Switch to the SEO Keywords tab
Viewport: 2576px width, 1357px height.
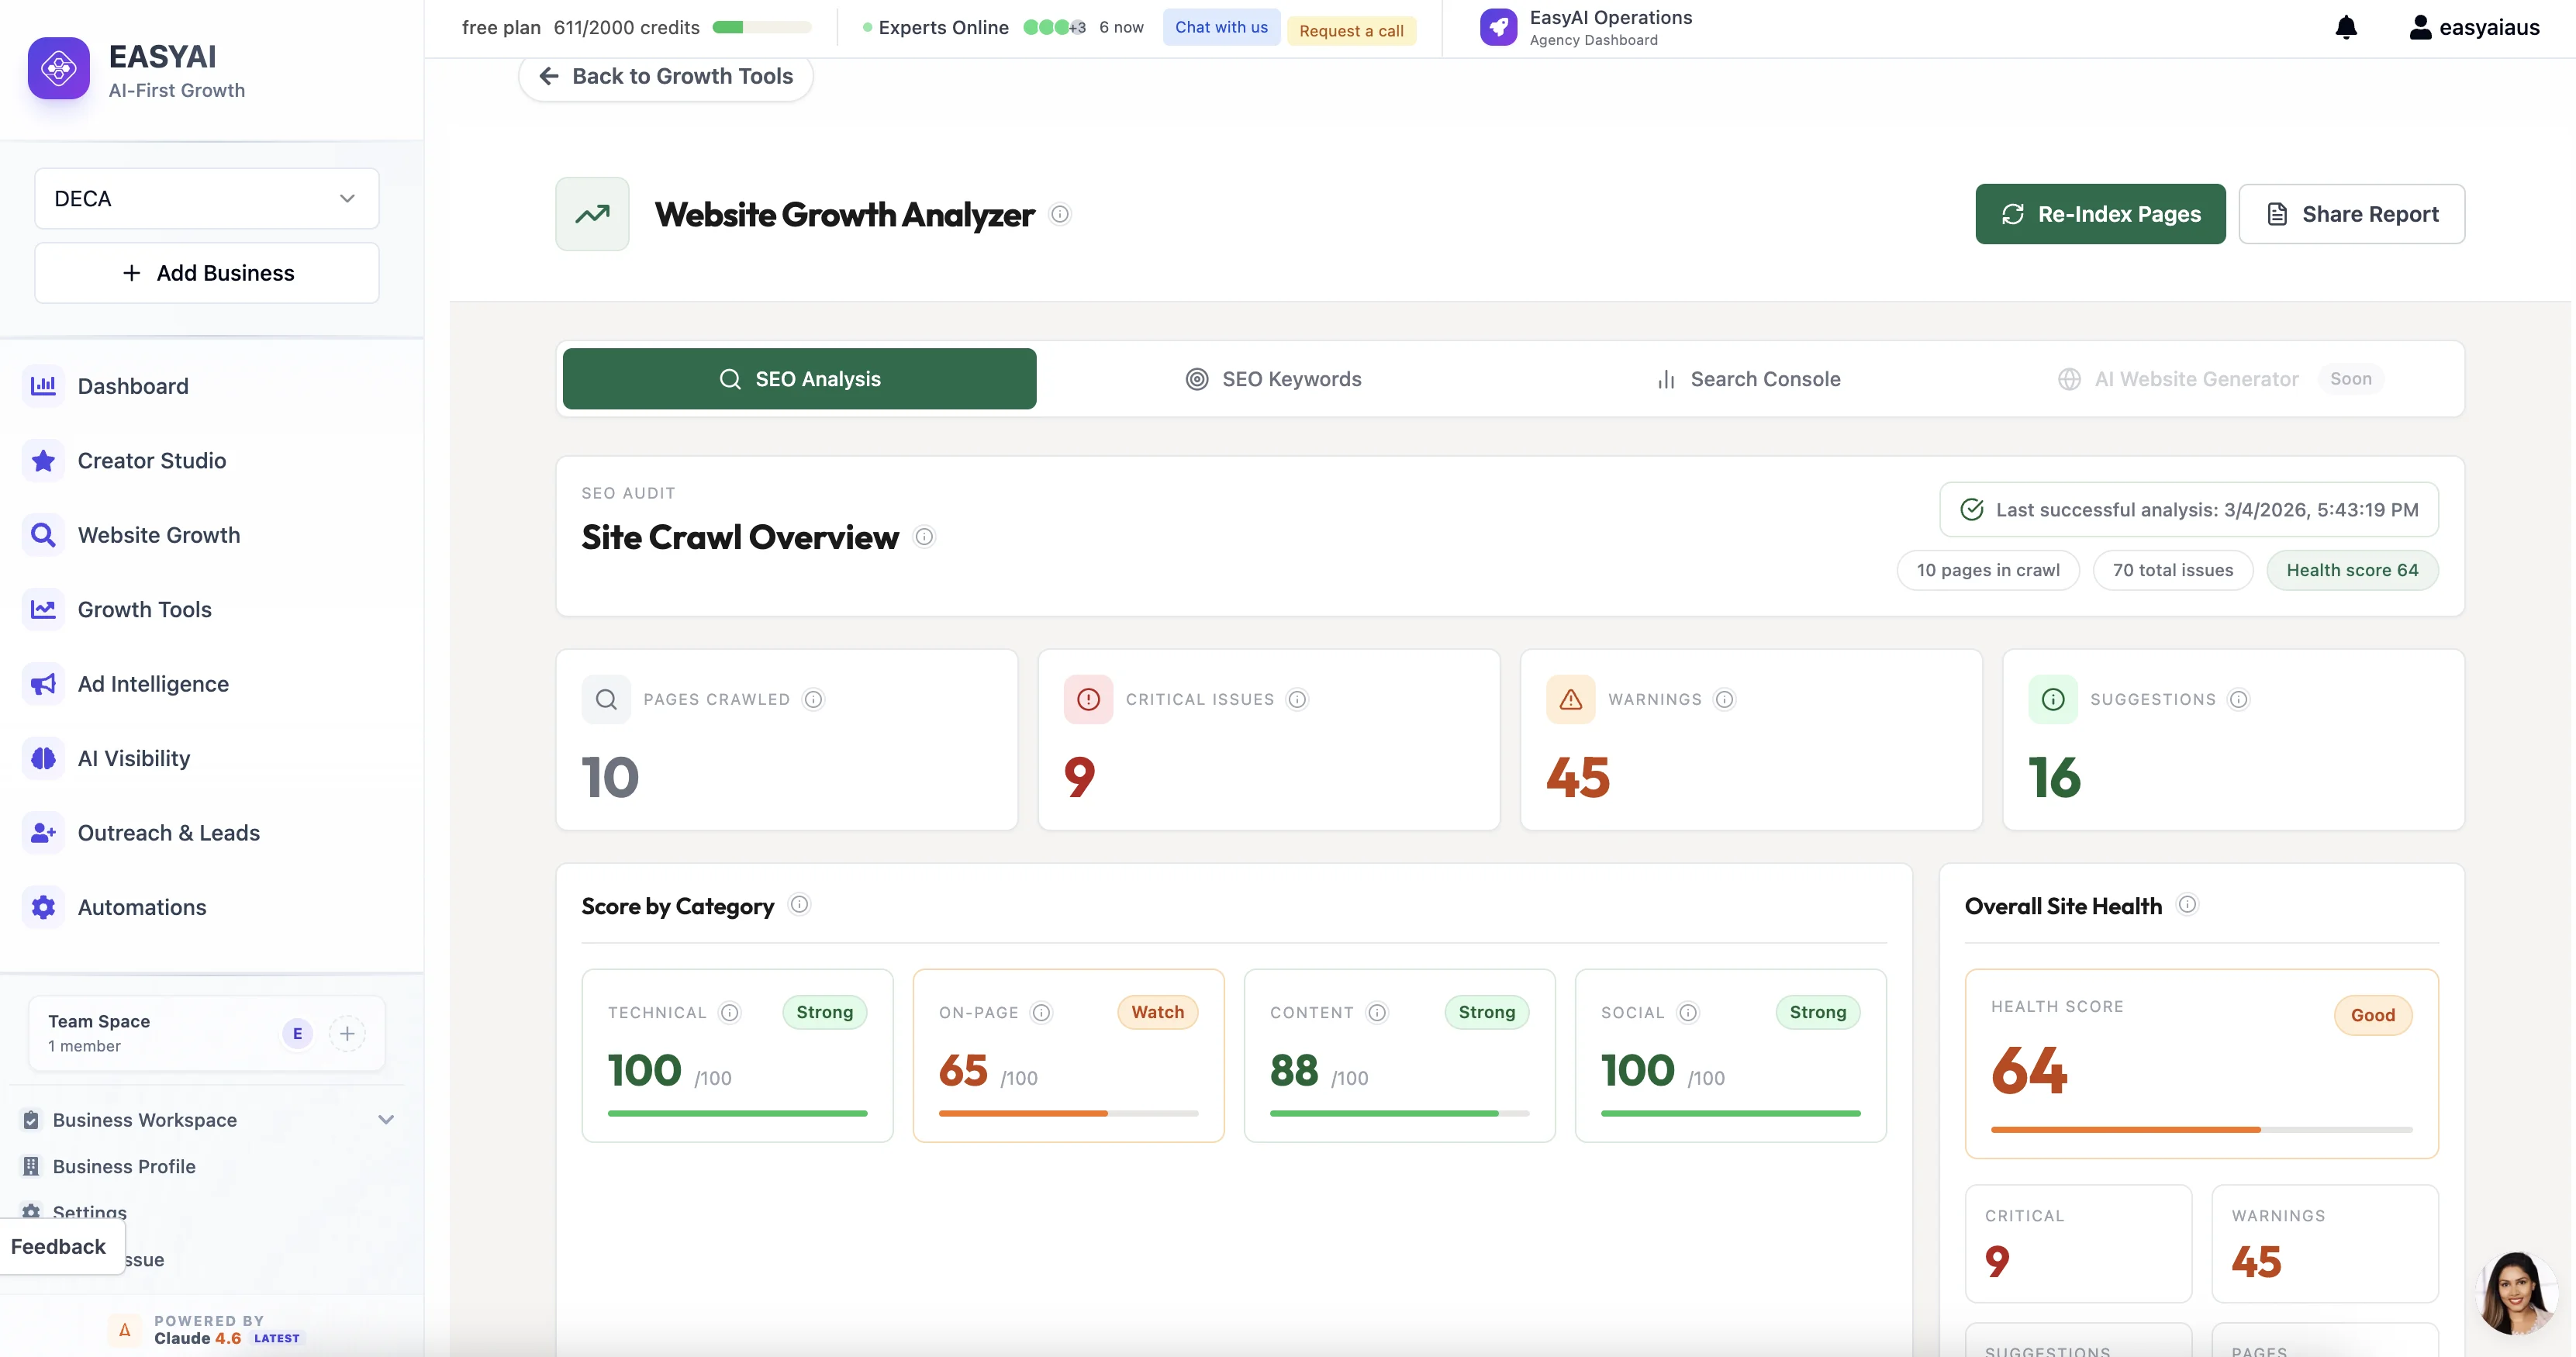click(x=1273, y=378)
